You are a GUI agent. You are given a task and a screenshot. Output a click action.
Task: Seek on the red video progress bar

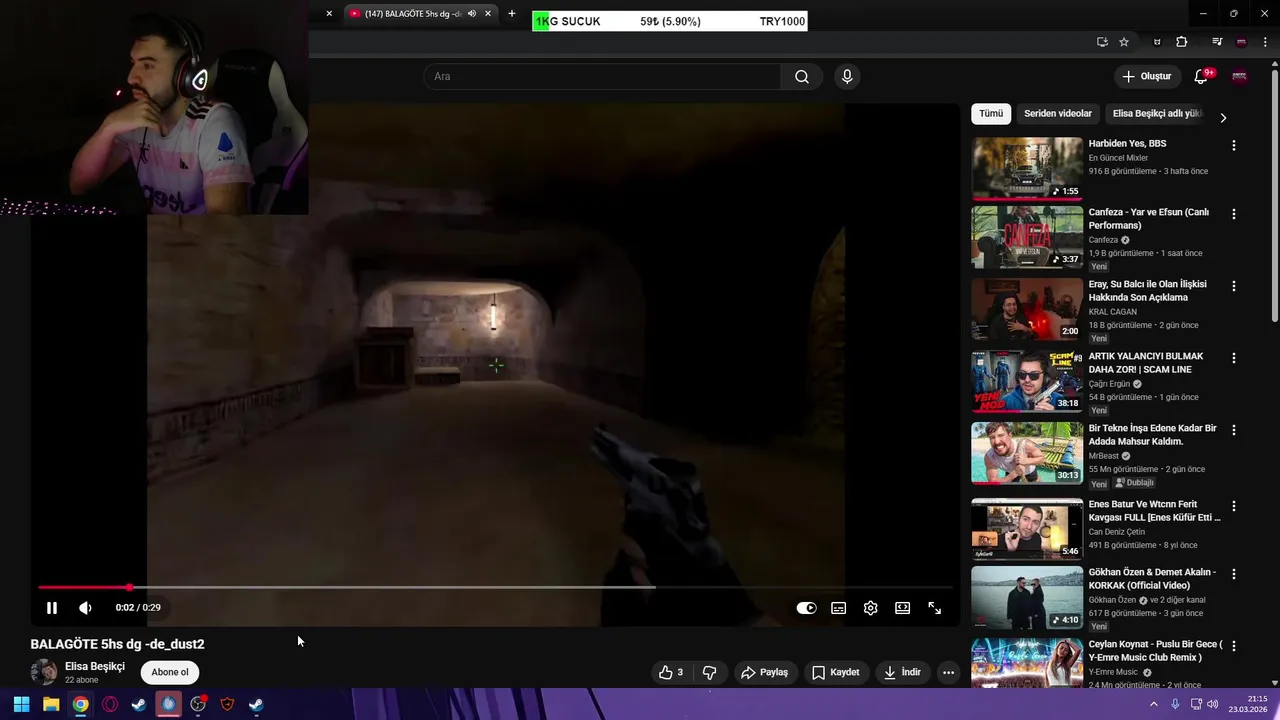coord(495,587)
